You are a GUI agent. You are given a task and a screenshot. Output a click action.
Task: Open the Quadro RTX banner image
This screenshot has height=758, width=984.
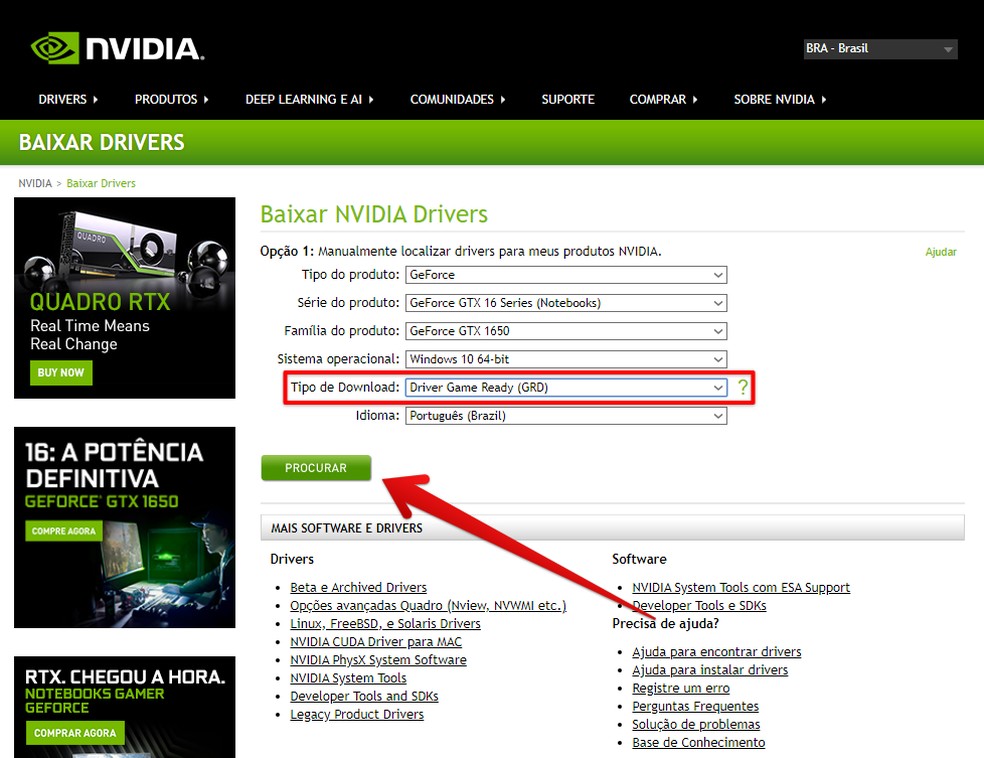(124, 298)
